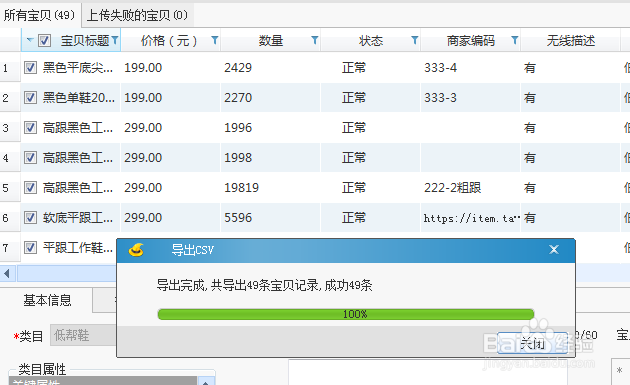This screenshot has width=630, height=385.
Task: Click the 类目属性 group label
Action: pyautogui.click(x=42, y=369)
